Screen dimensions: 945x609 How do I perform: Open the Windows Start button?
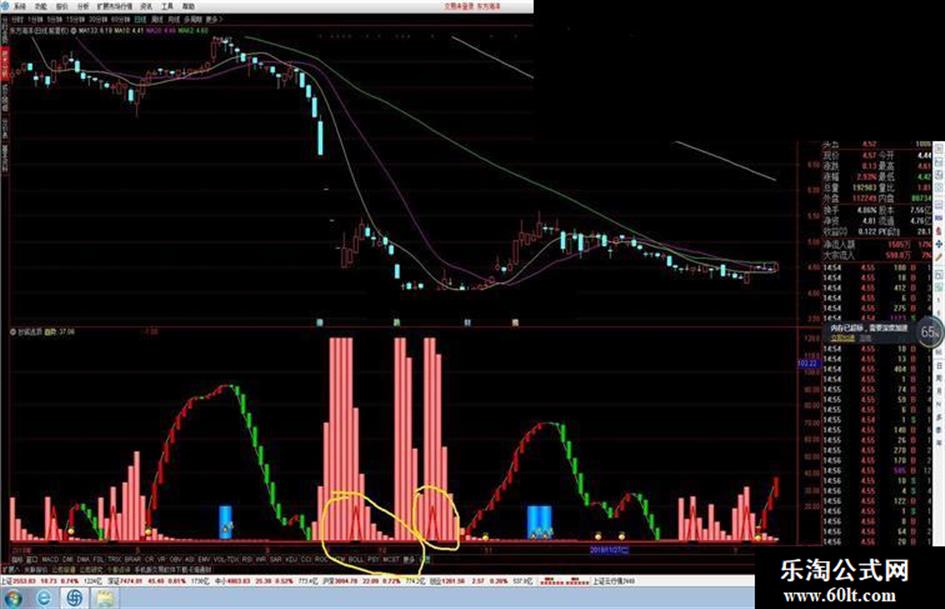(12, 598)
